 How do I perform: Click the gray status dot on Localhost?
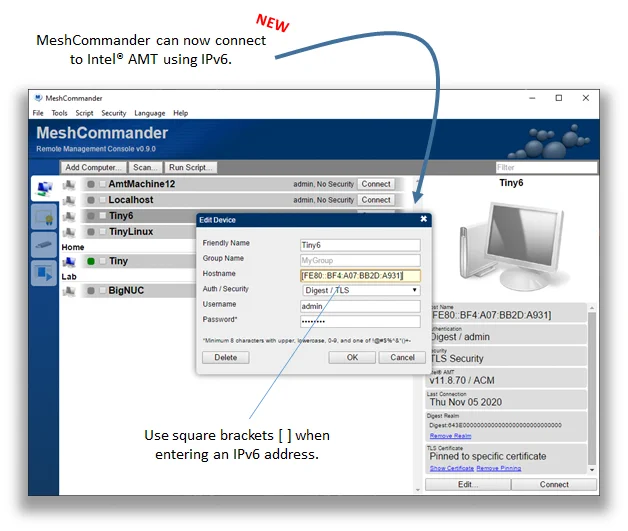click(x=91, y=200)
